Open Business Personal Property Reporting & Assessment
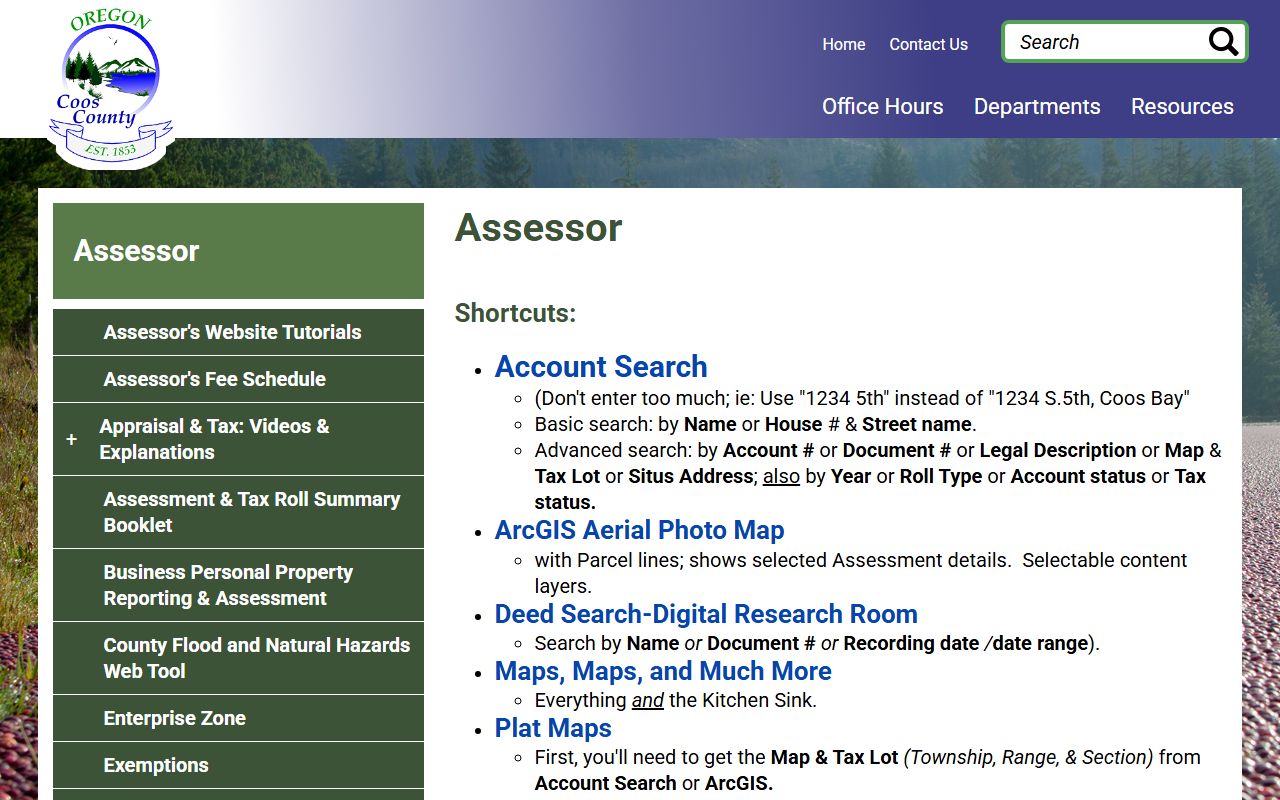This screenshot has width=1280, height=800. [x=238, y=585]
